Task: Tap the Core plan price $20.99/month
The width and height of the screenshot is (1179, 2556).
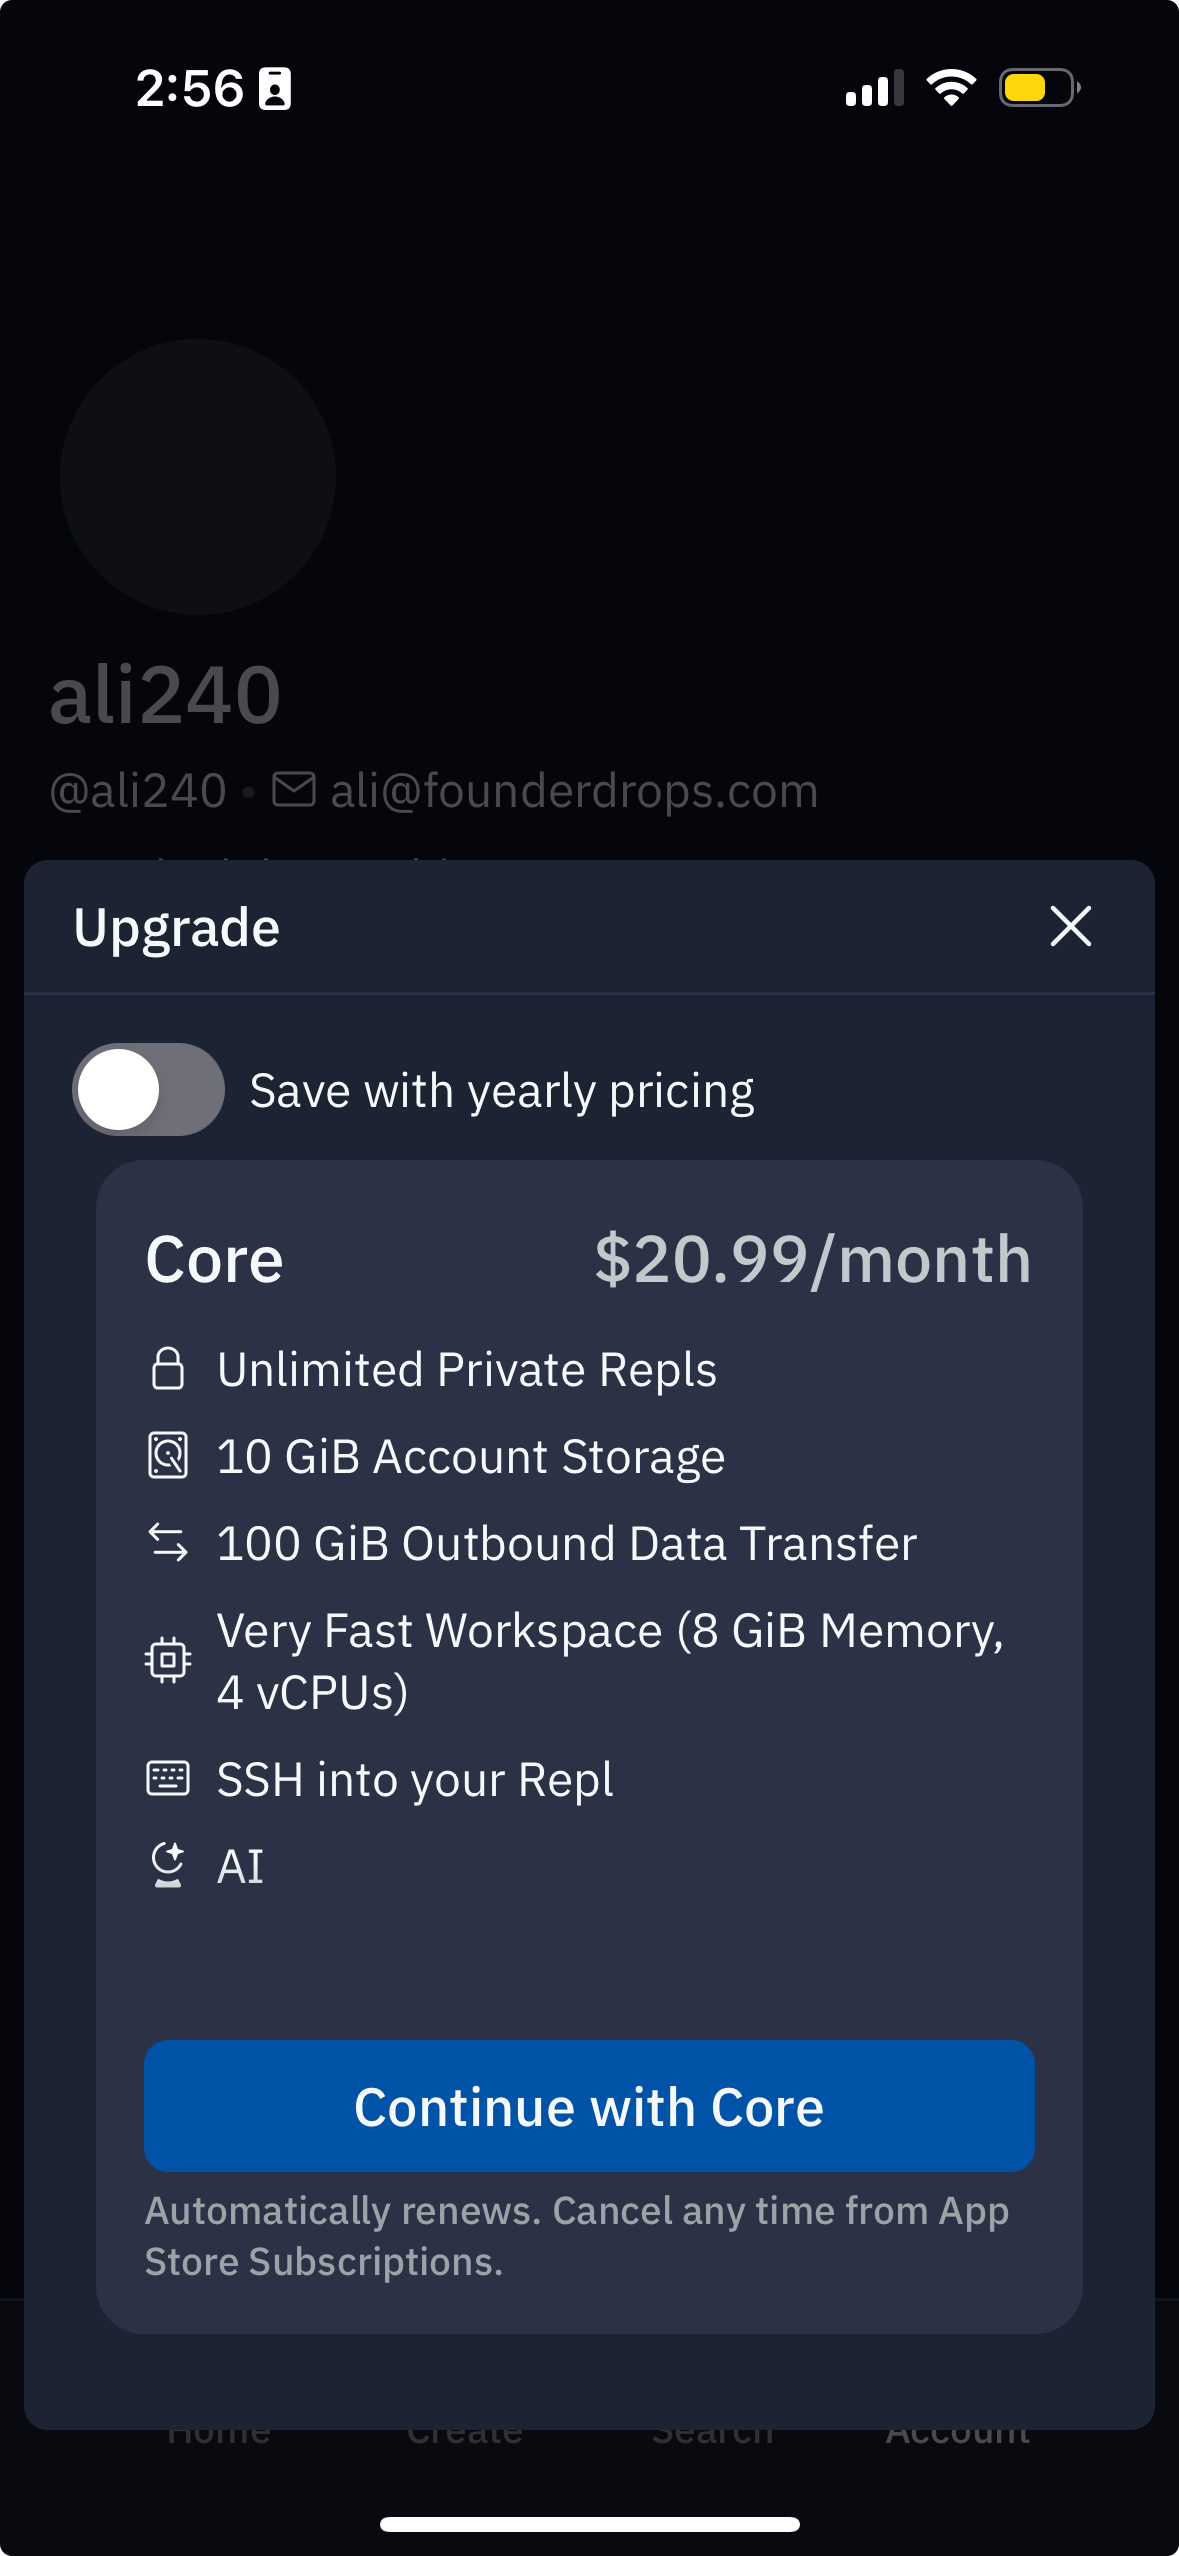Action: click(x=812, y=1259)
